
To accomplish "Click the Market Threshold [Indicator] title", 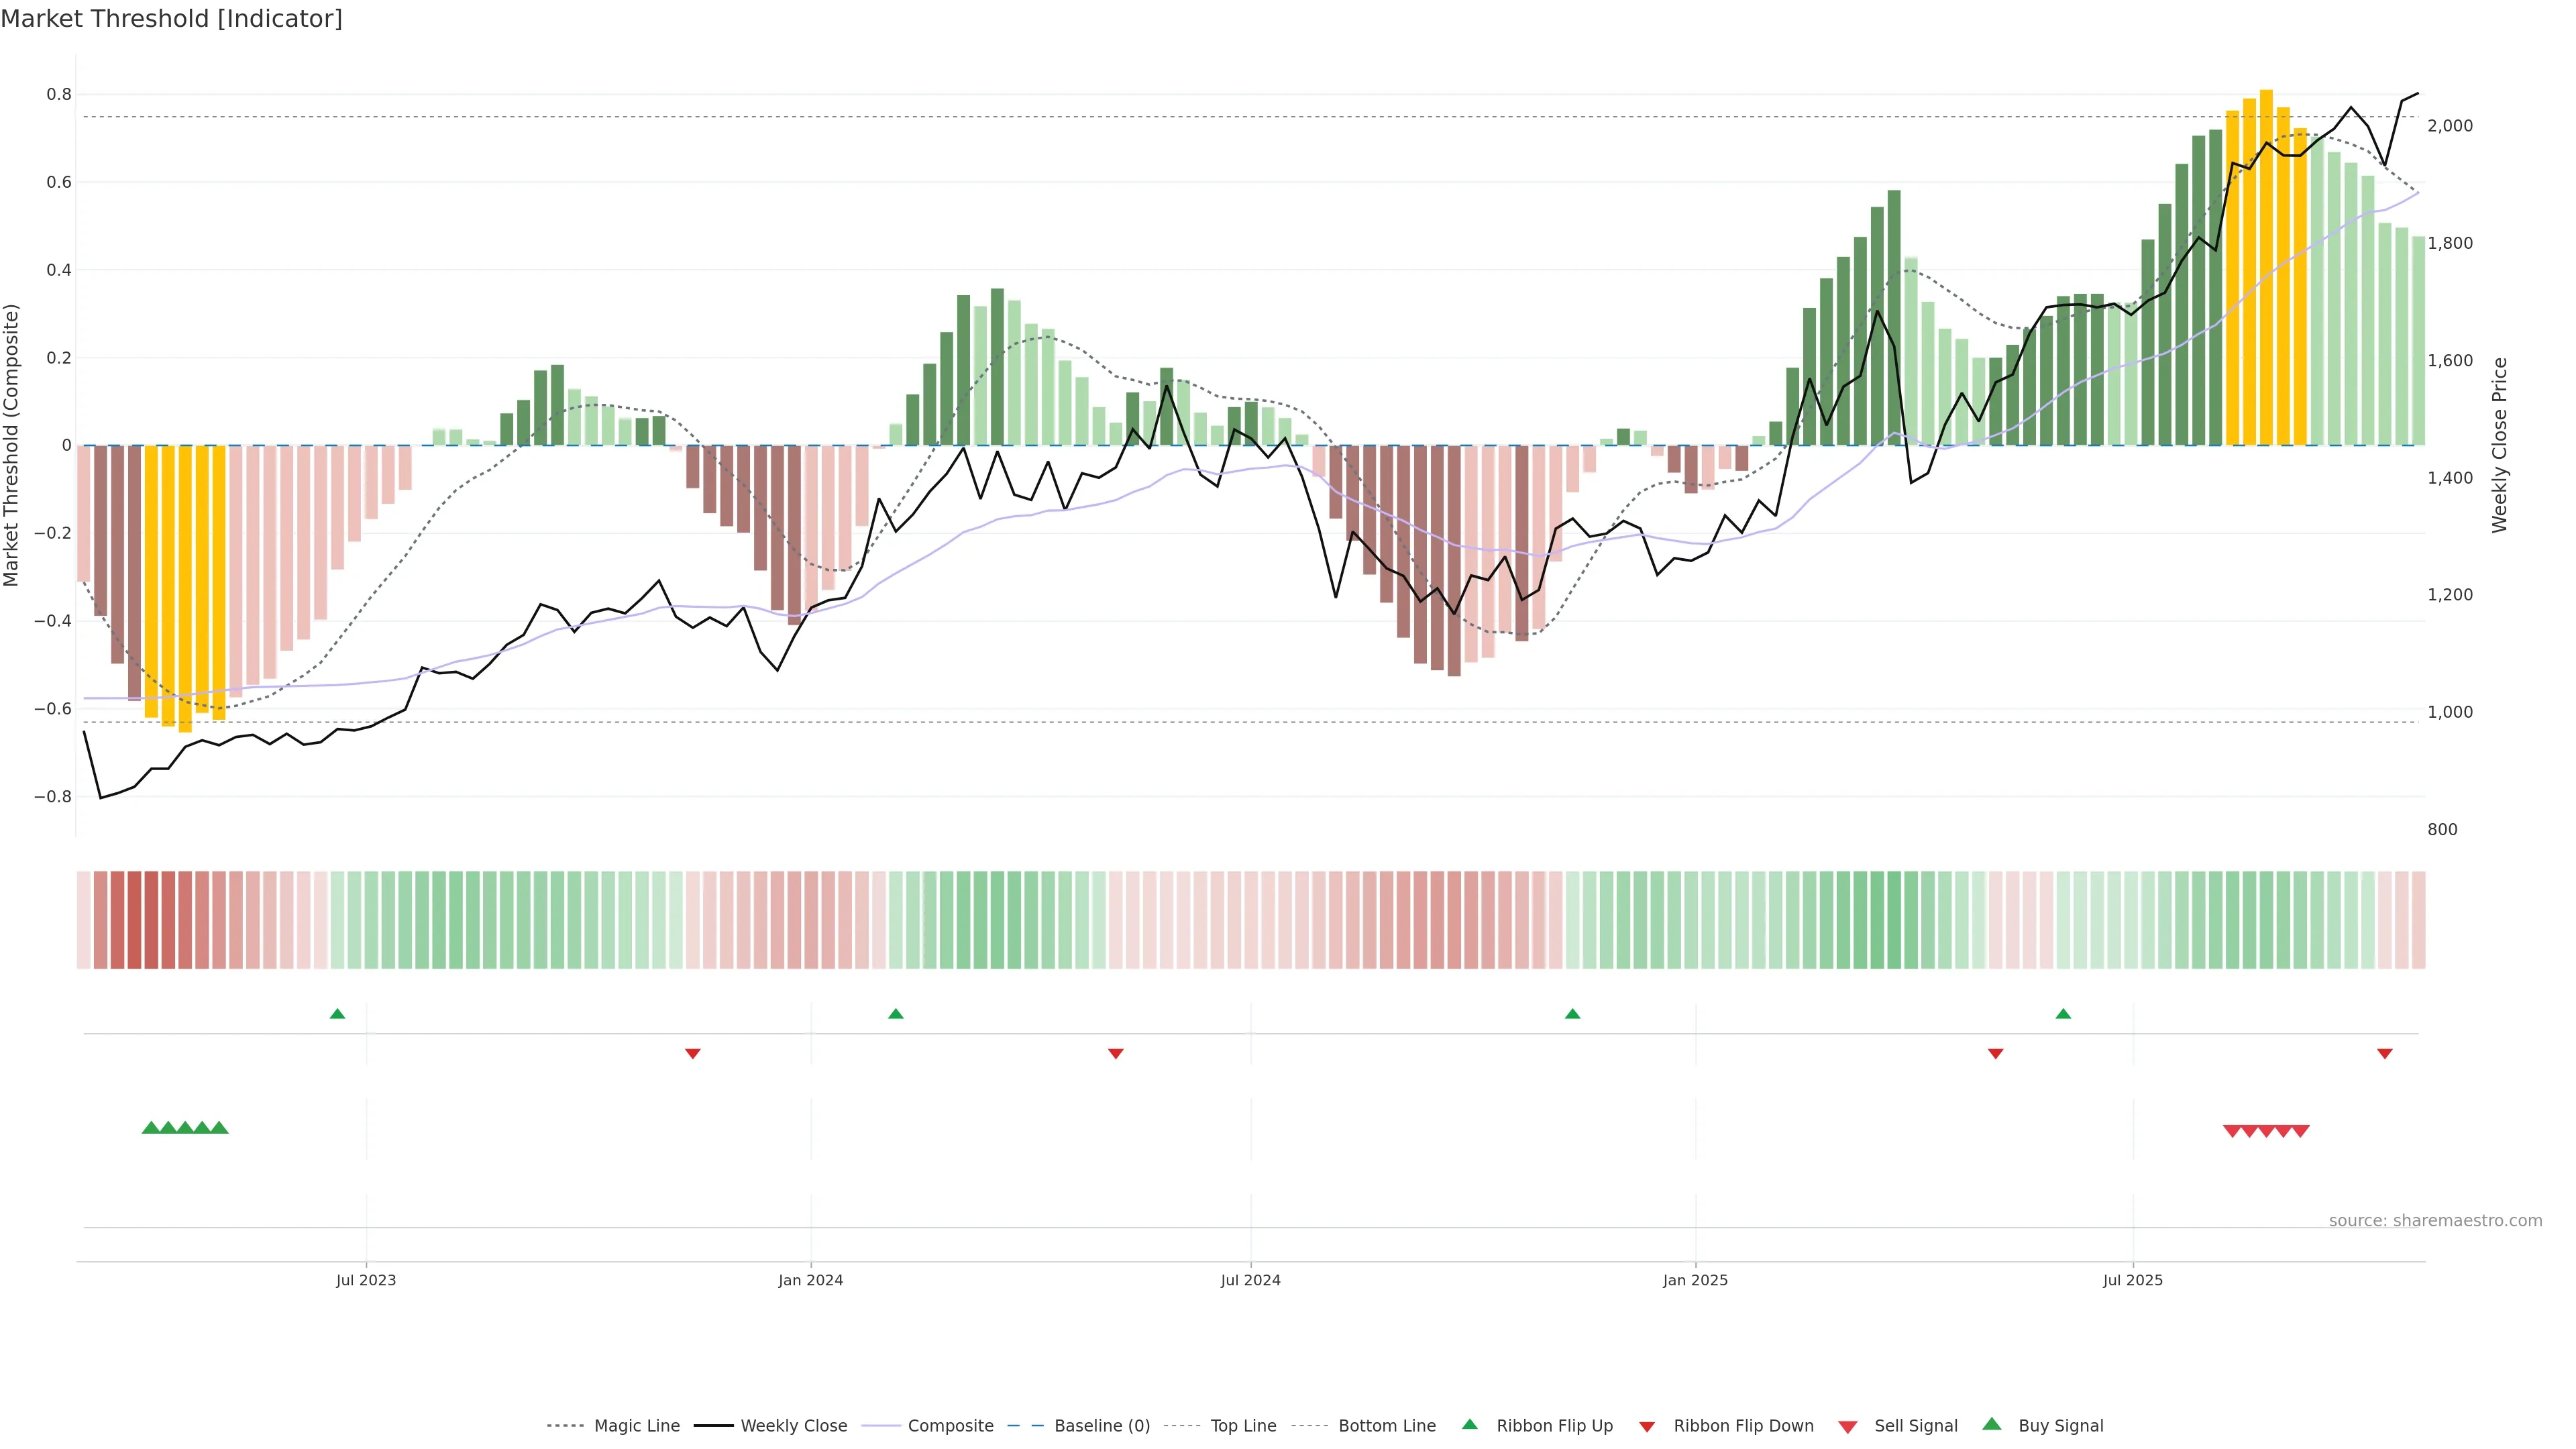I will click(x=171, y=19).
